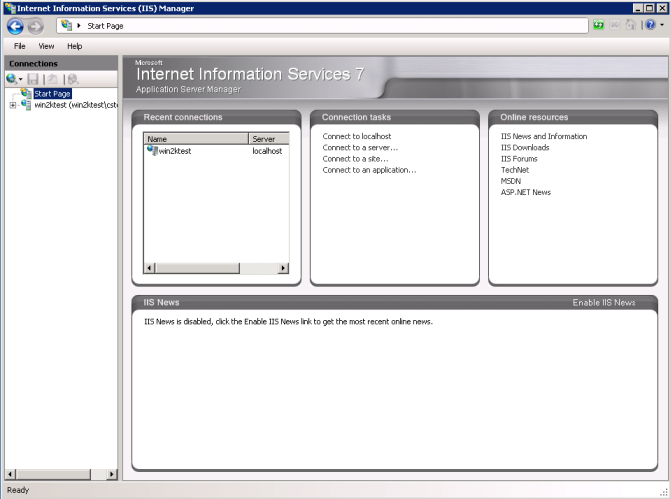Click localhost cell in Recent connections
The width and height of the screenshot is (671, 499).
267,151
